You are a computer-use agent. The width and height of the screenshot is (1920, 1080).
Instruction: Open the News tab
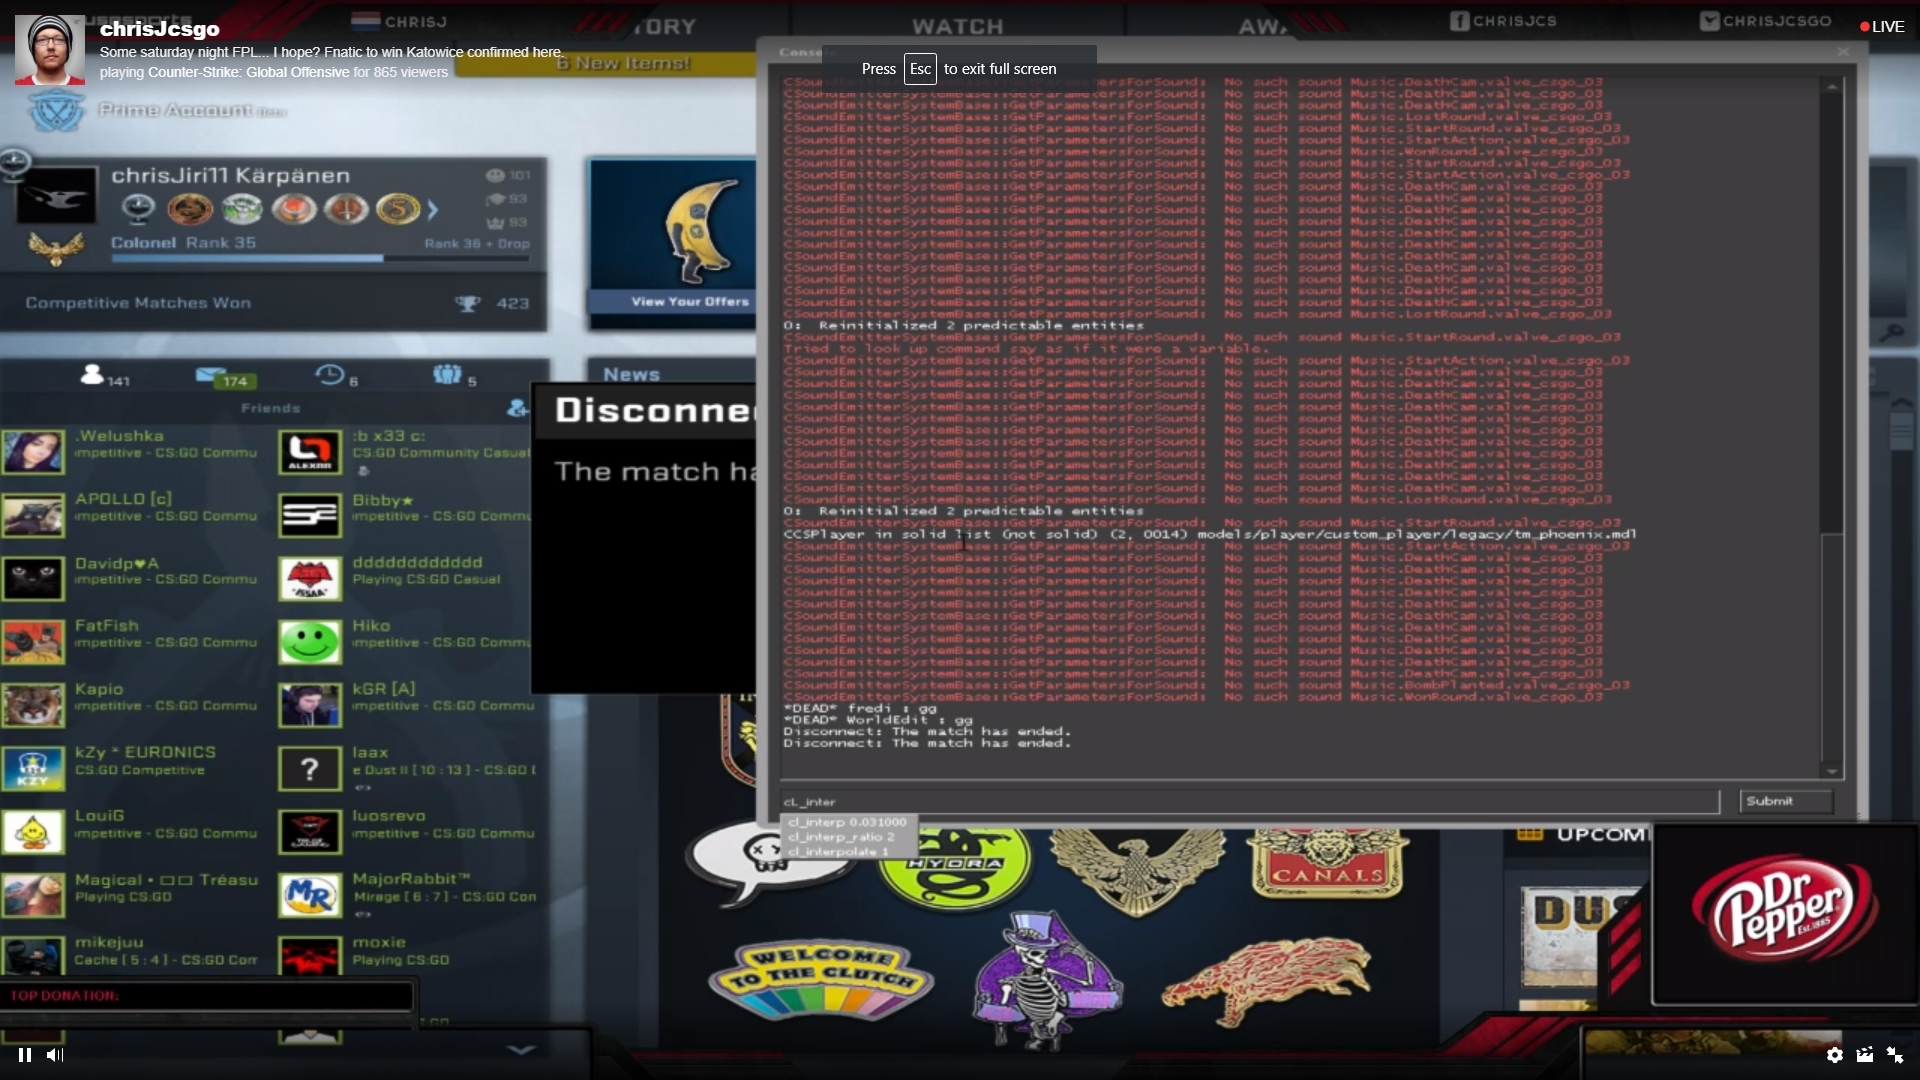[x=631, y=374]
